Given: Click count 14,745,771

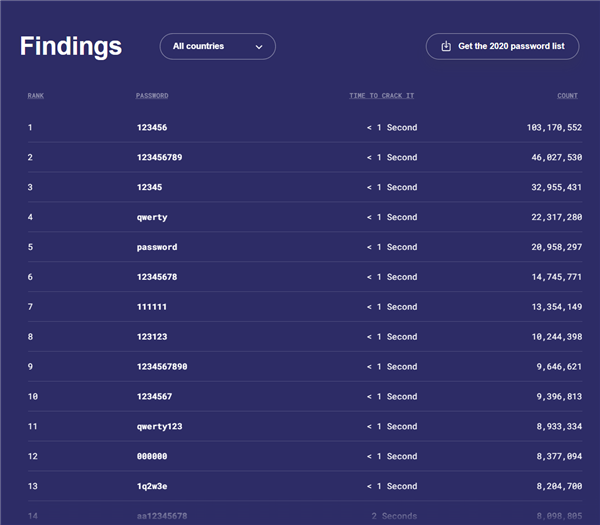Looking at the screenshot, I should [x=557, y=277].
